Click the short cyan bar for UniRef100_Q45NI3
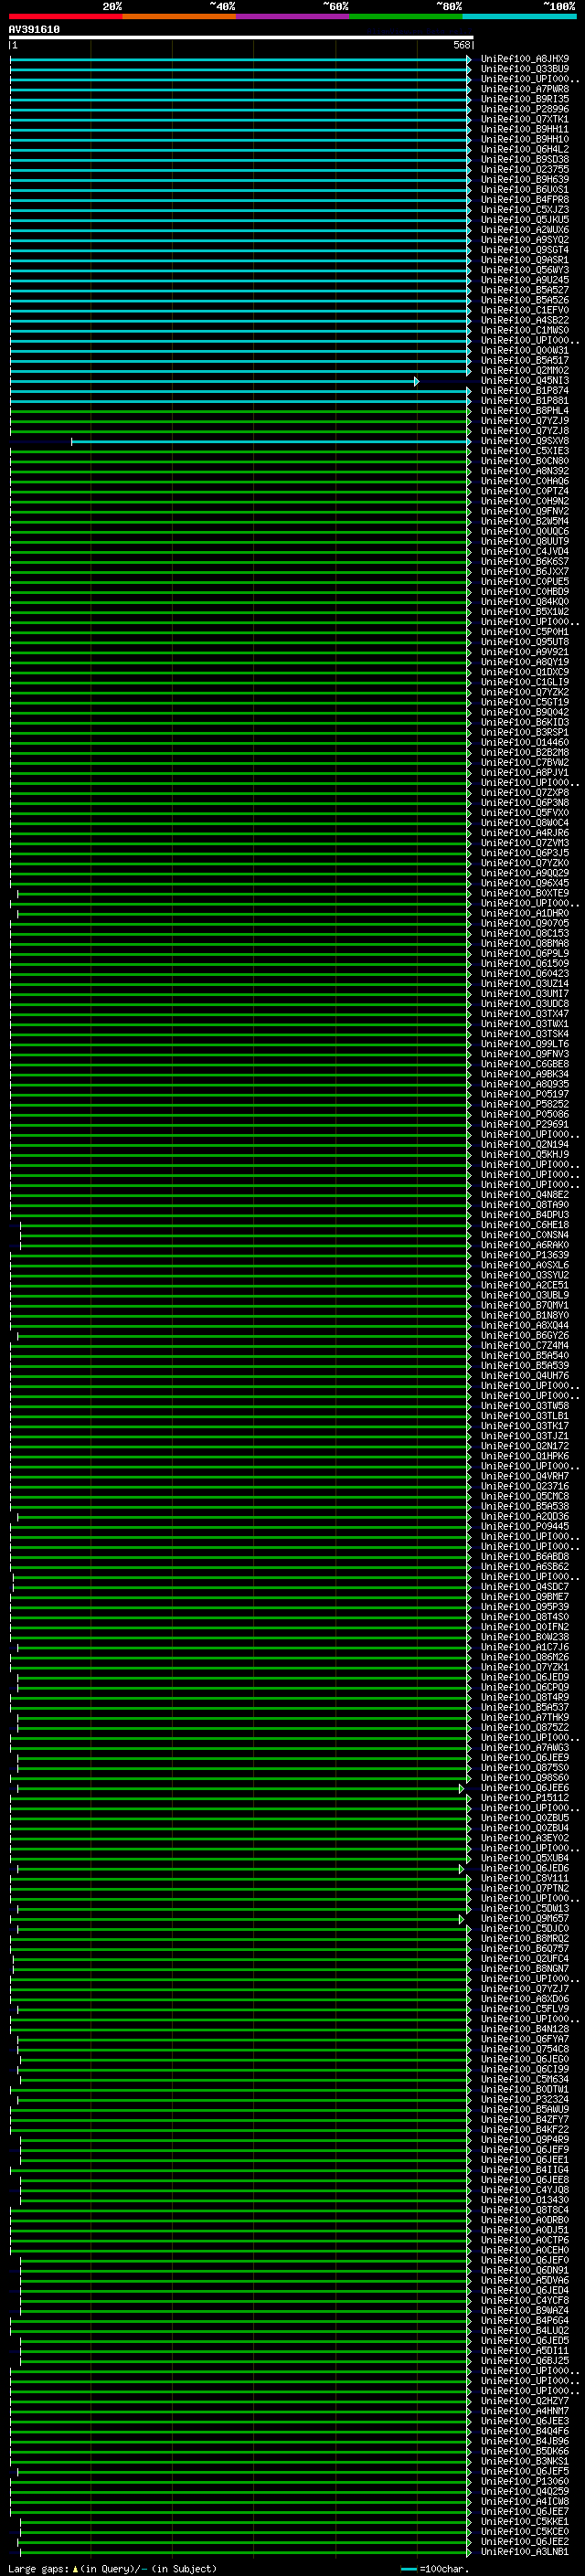585x2576 pixels. pos(214,381)
